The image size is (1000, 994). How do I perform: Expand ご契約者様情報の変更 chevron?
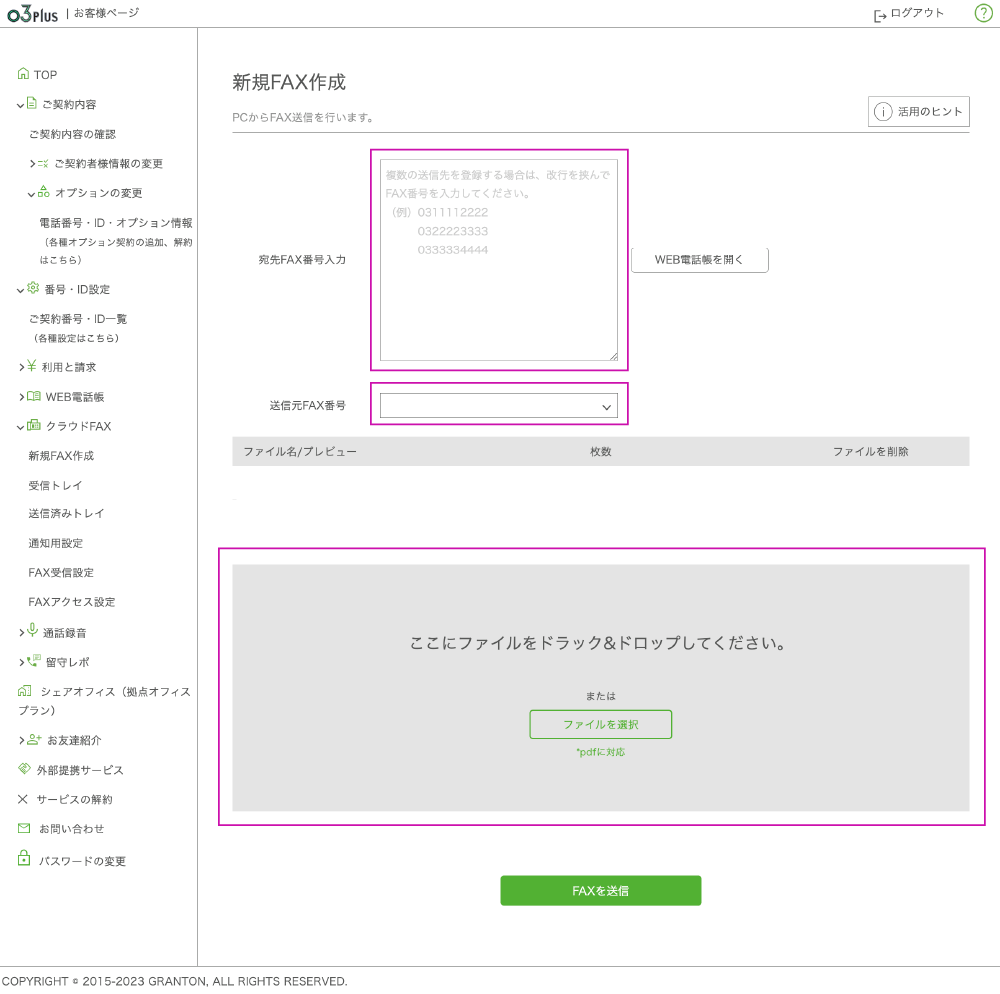(x=33, y=164)
